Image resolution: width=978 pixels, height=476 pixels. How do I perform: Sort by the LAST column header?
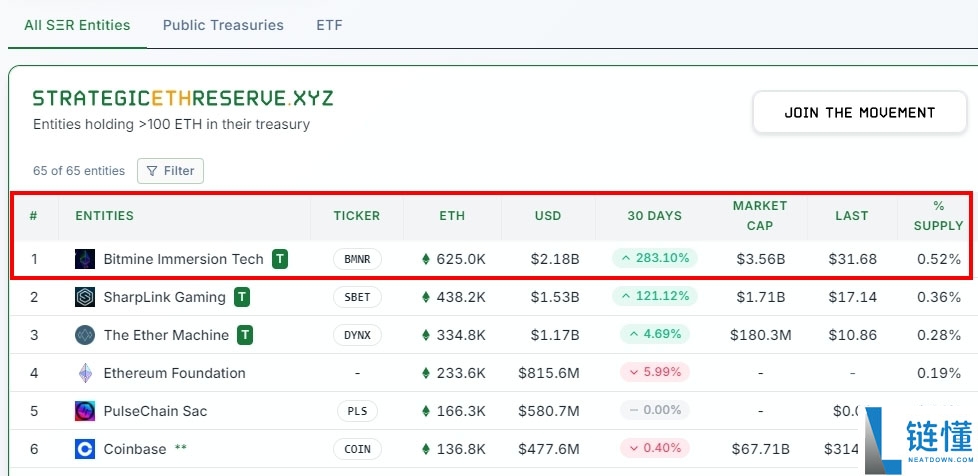852,216
